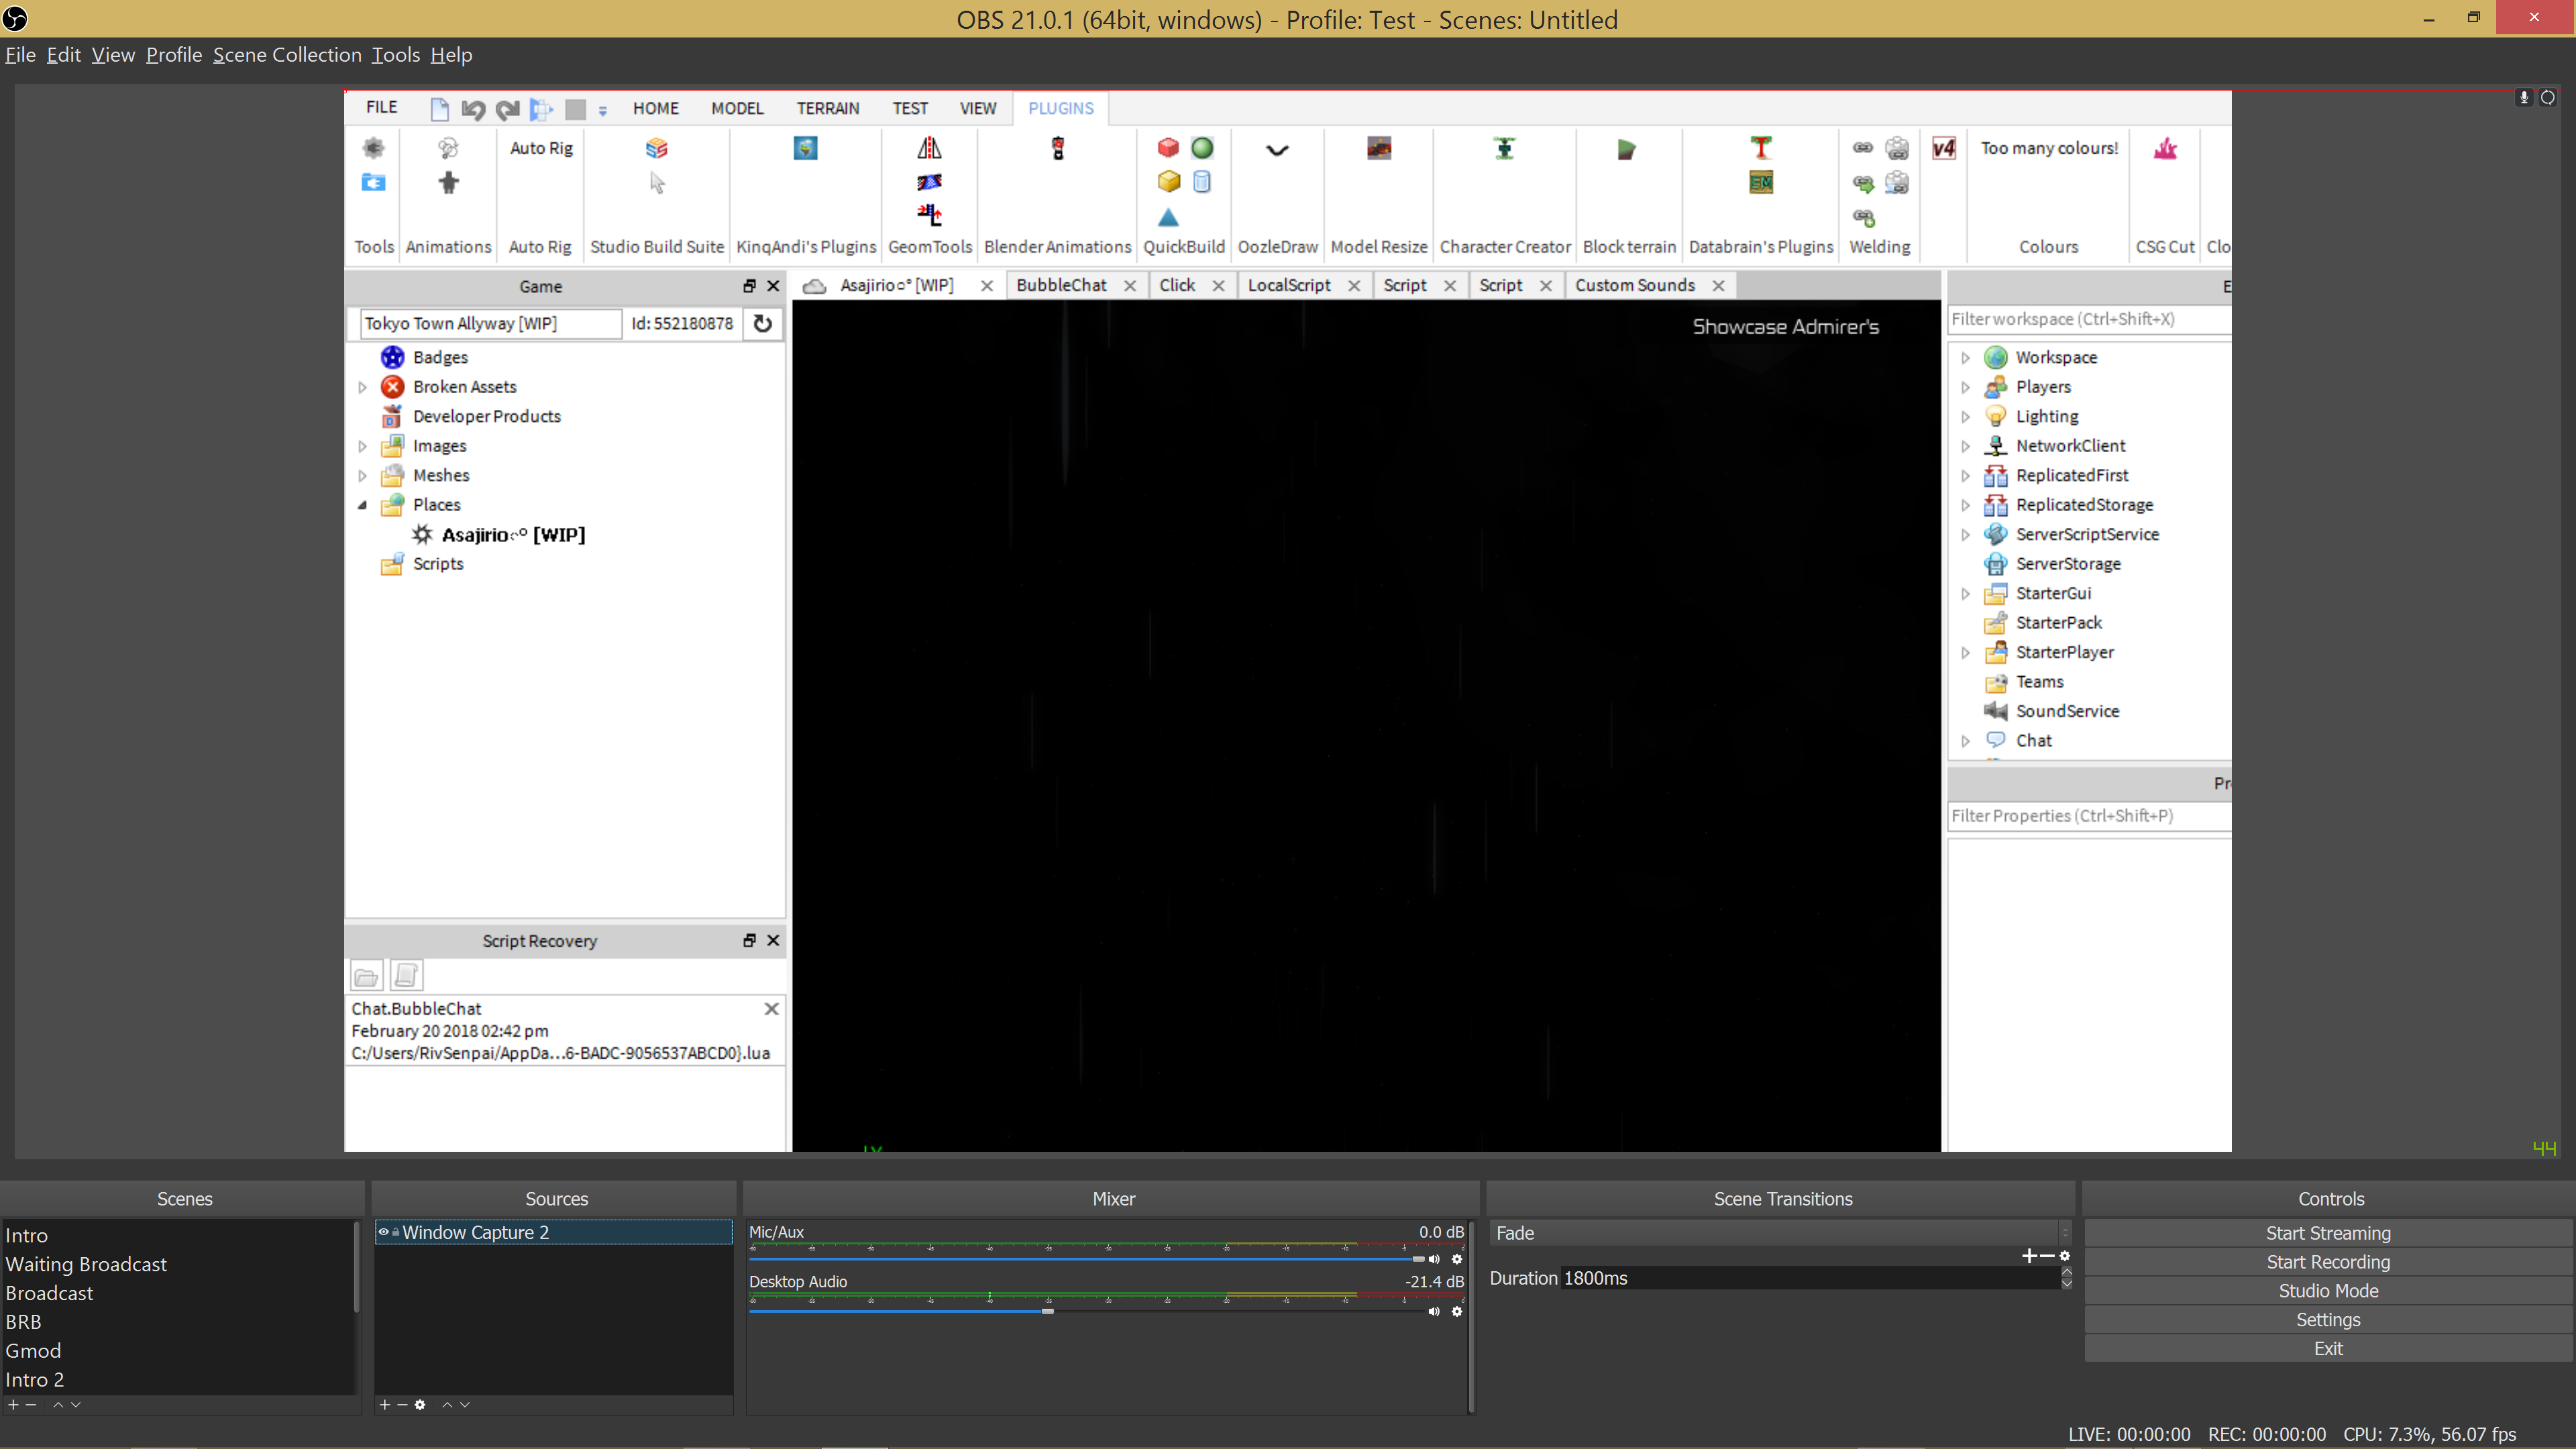Select the Waiting Broadcast scene
Screen dimensions: 2576x1449
[86, 1264]
